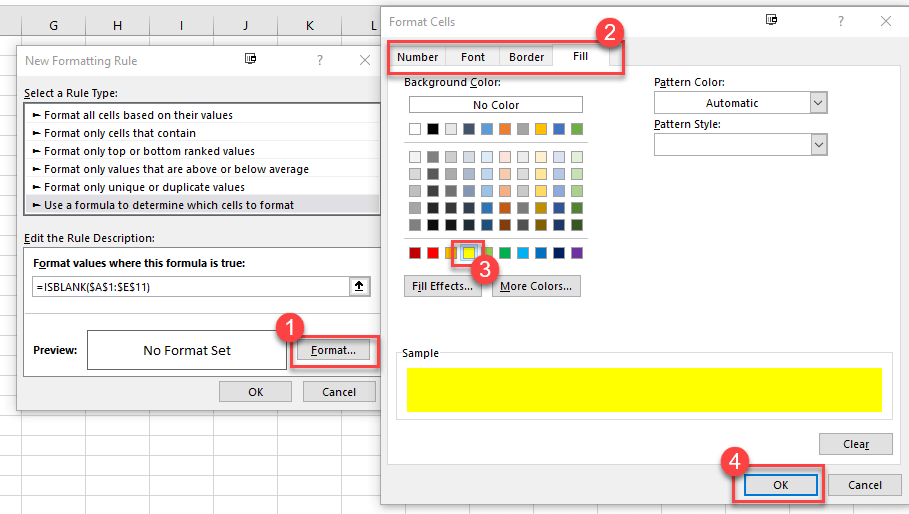Click the help icon in New Formatting Rule

click(x=319, y=61)
